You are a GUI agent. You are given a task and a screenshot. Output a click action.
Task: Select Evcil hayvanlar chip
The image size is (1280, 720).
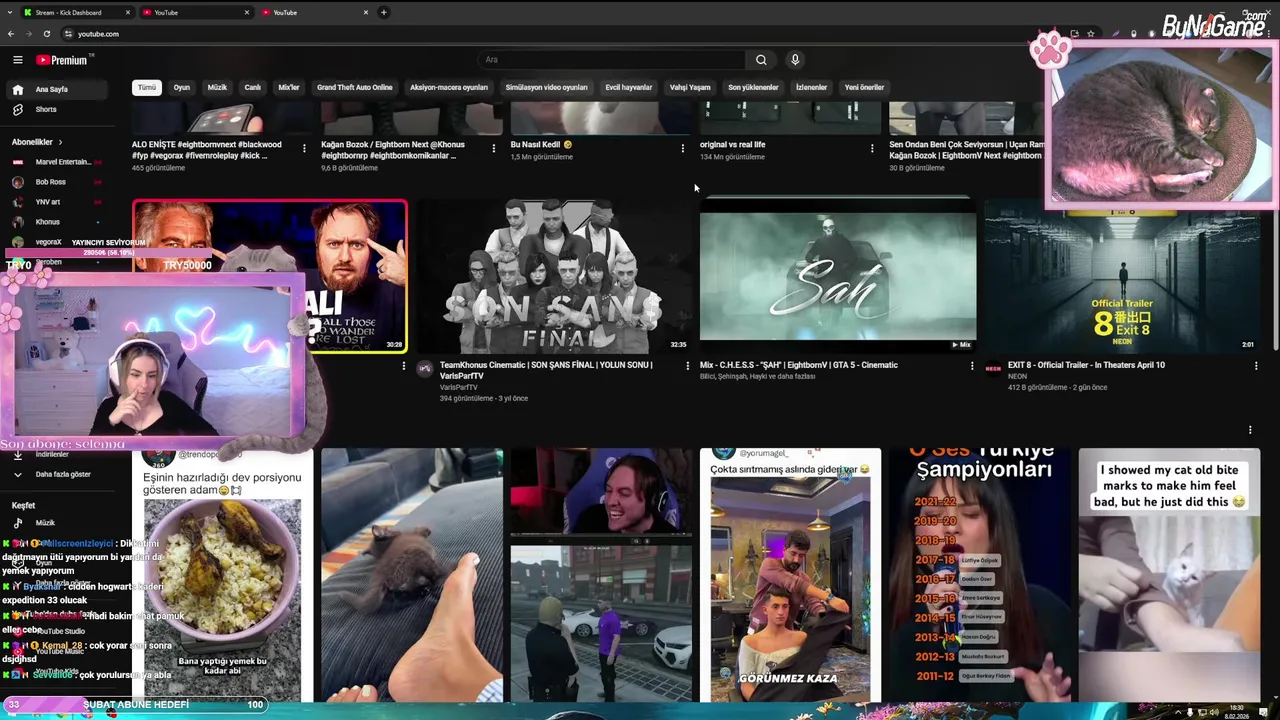click(x=629, y=87)
